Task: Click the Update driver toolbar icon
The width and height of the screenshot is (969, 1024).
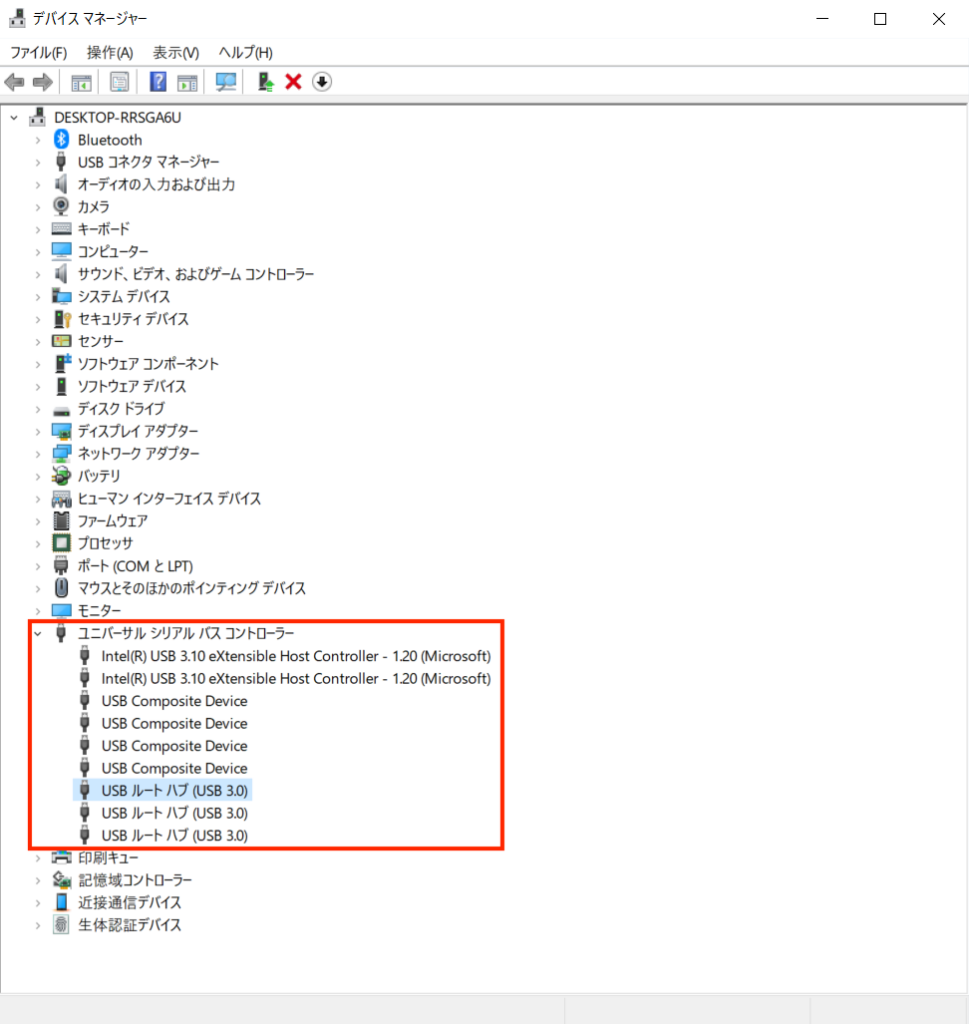Action: (265, 82)
